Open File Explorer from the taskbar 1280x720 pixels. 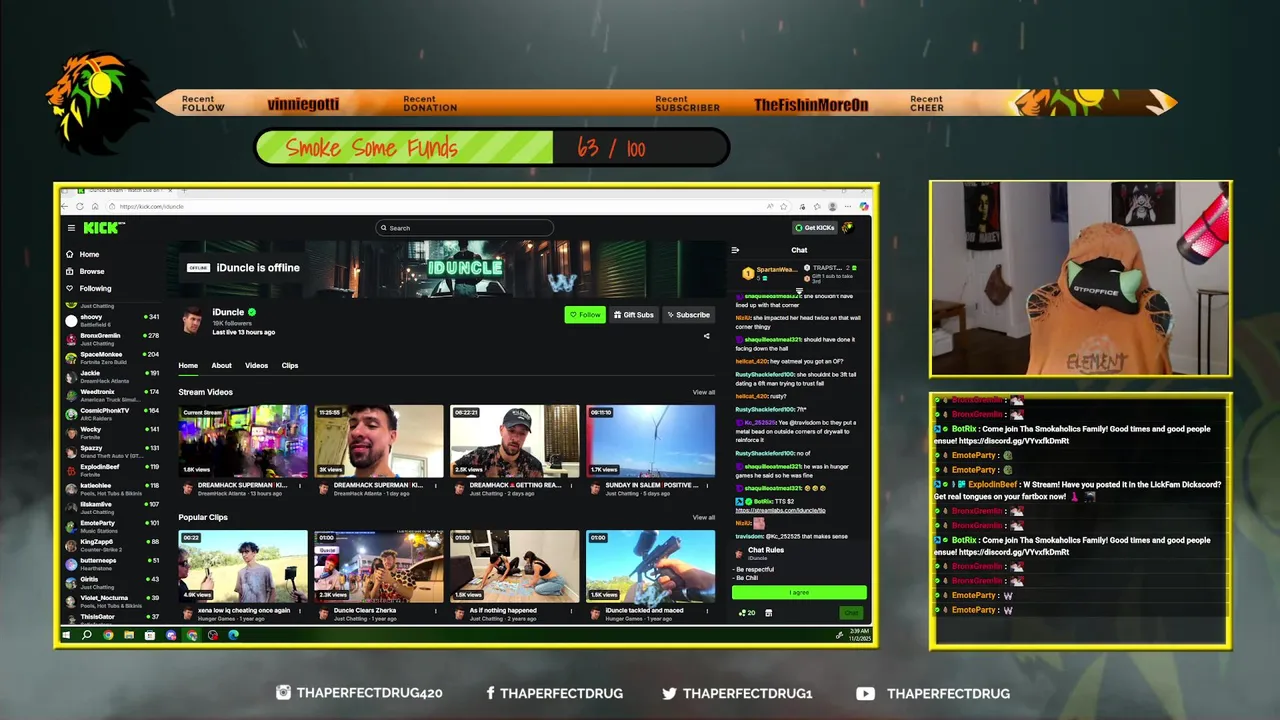(129, 634)
